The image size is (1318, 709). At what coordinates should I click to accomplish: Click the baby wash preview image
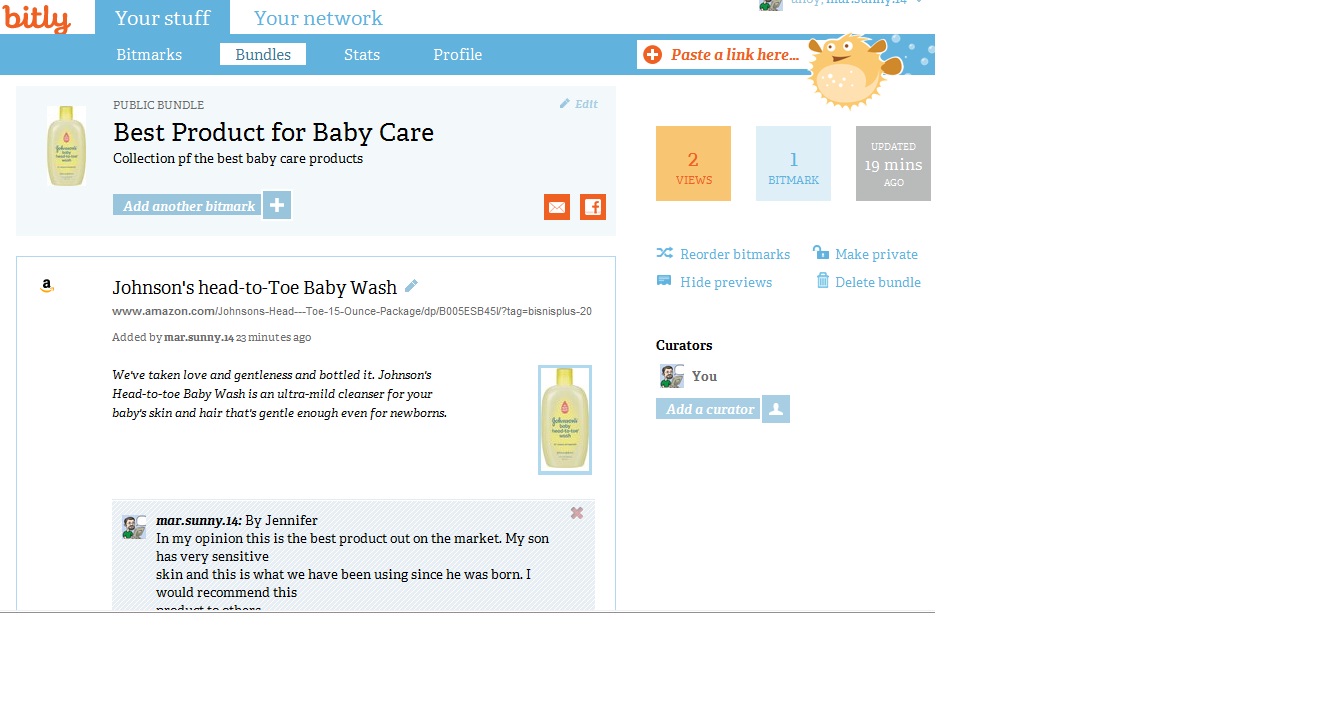tap(565, 419)
